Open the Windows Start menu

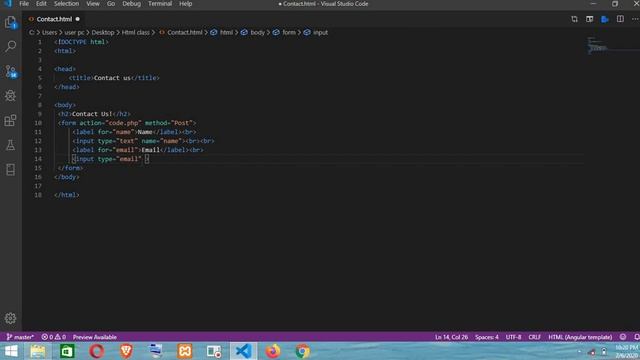11,351
